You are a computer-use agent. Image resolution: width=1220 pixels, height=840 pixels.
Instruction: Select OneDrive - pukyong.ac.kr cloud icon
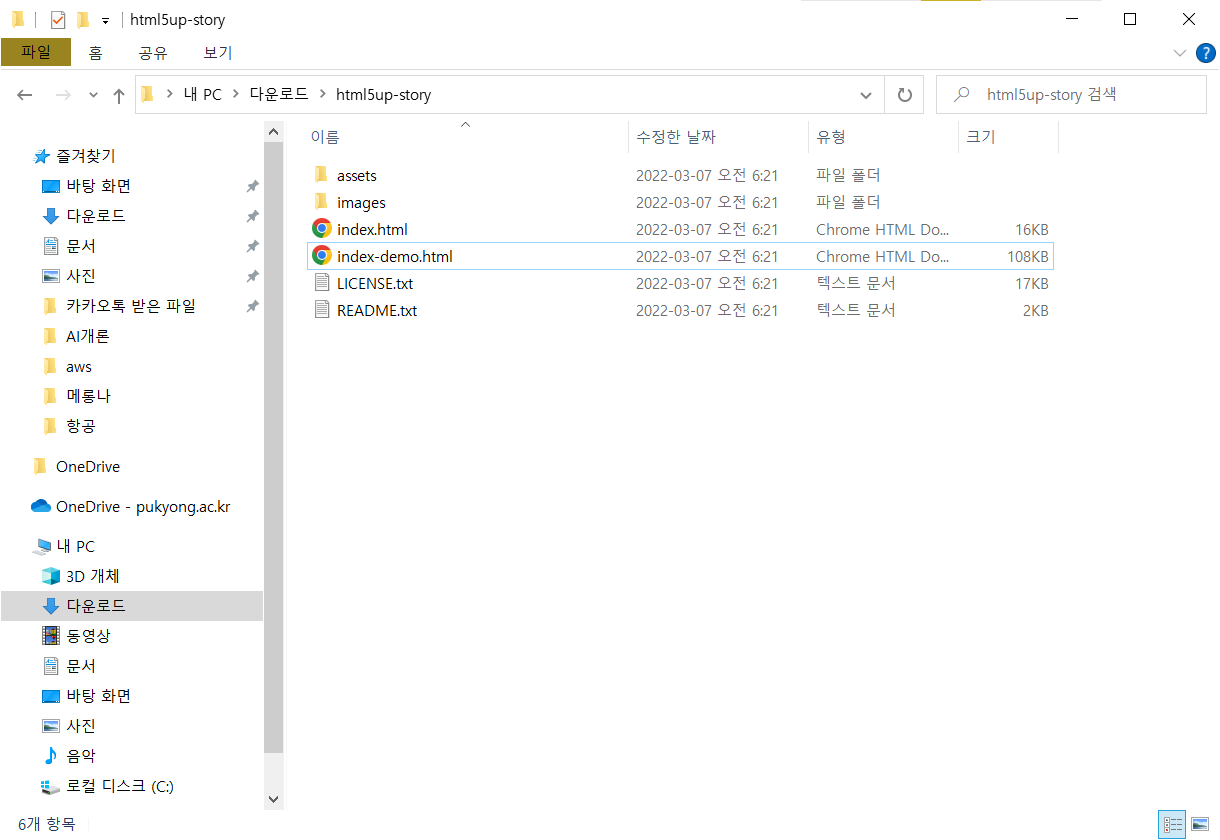41,506
